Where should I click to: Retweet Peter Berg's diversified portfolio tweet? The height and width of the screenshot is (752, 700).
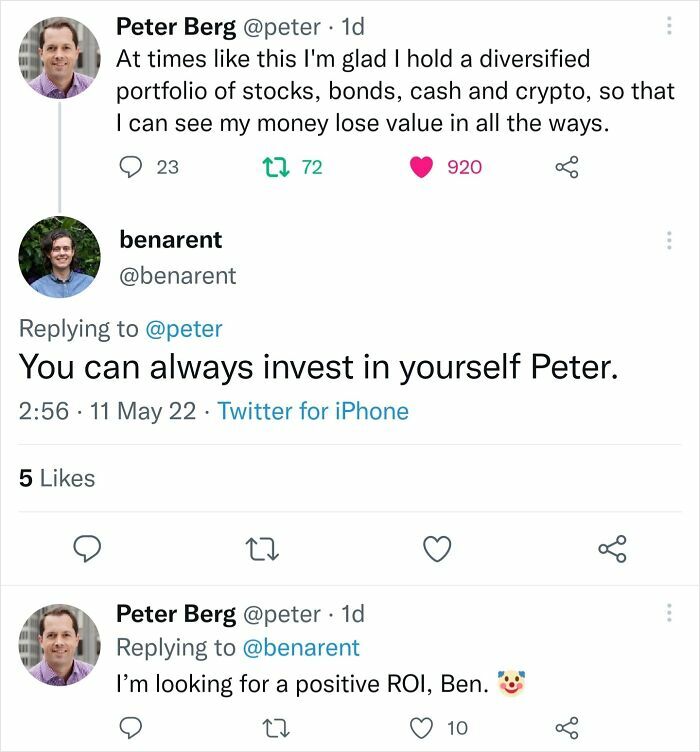pyautogui.click(x=282, y=167)
